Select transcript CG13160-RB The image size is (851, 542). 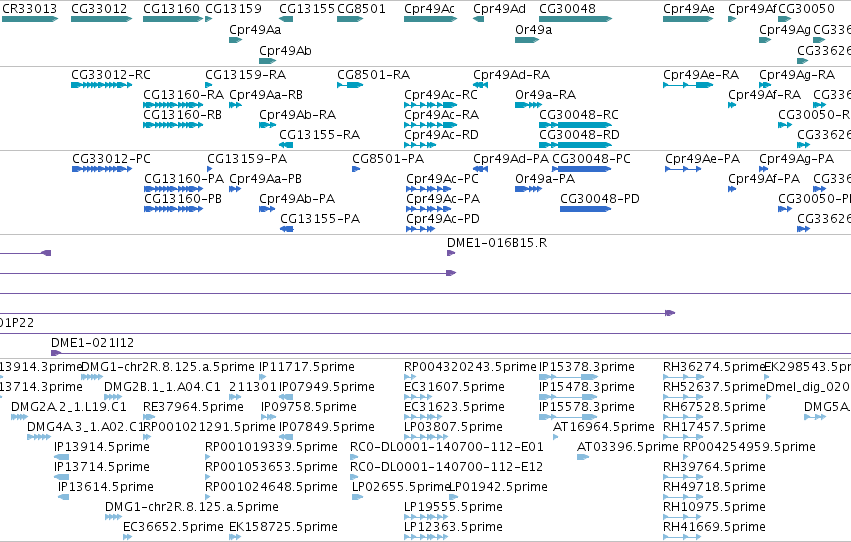coord(182,115)
